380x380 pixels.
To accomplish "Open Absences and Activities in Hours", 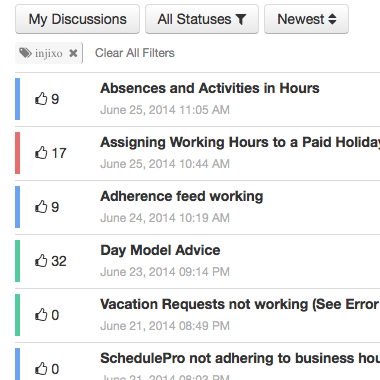I will 210,88.
